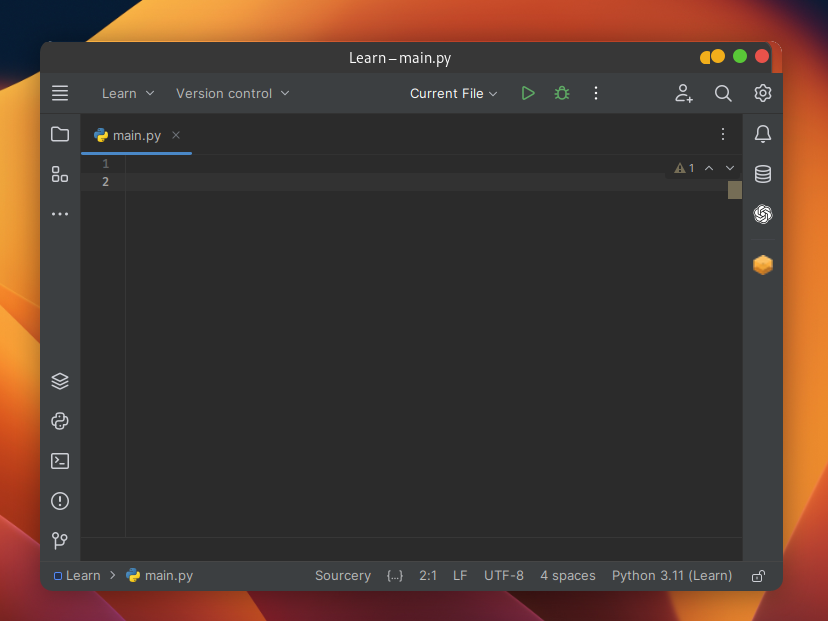This screenshot has width=828, height=621.
Task: Click line number 1 in gutter
Action: click(106, 164)
